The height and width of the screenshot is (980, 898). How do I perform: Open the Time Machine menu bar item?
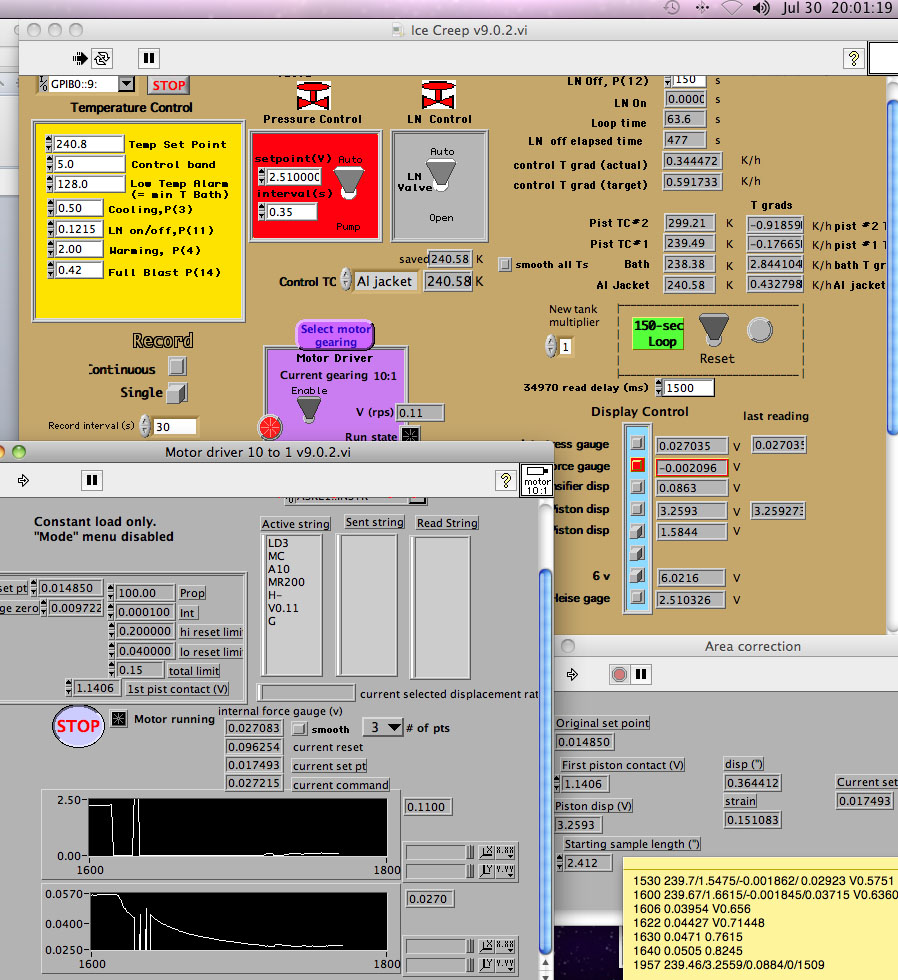(672, 8)
